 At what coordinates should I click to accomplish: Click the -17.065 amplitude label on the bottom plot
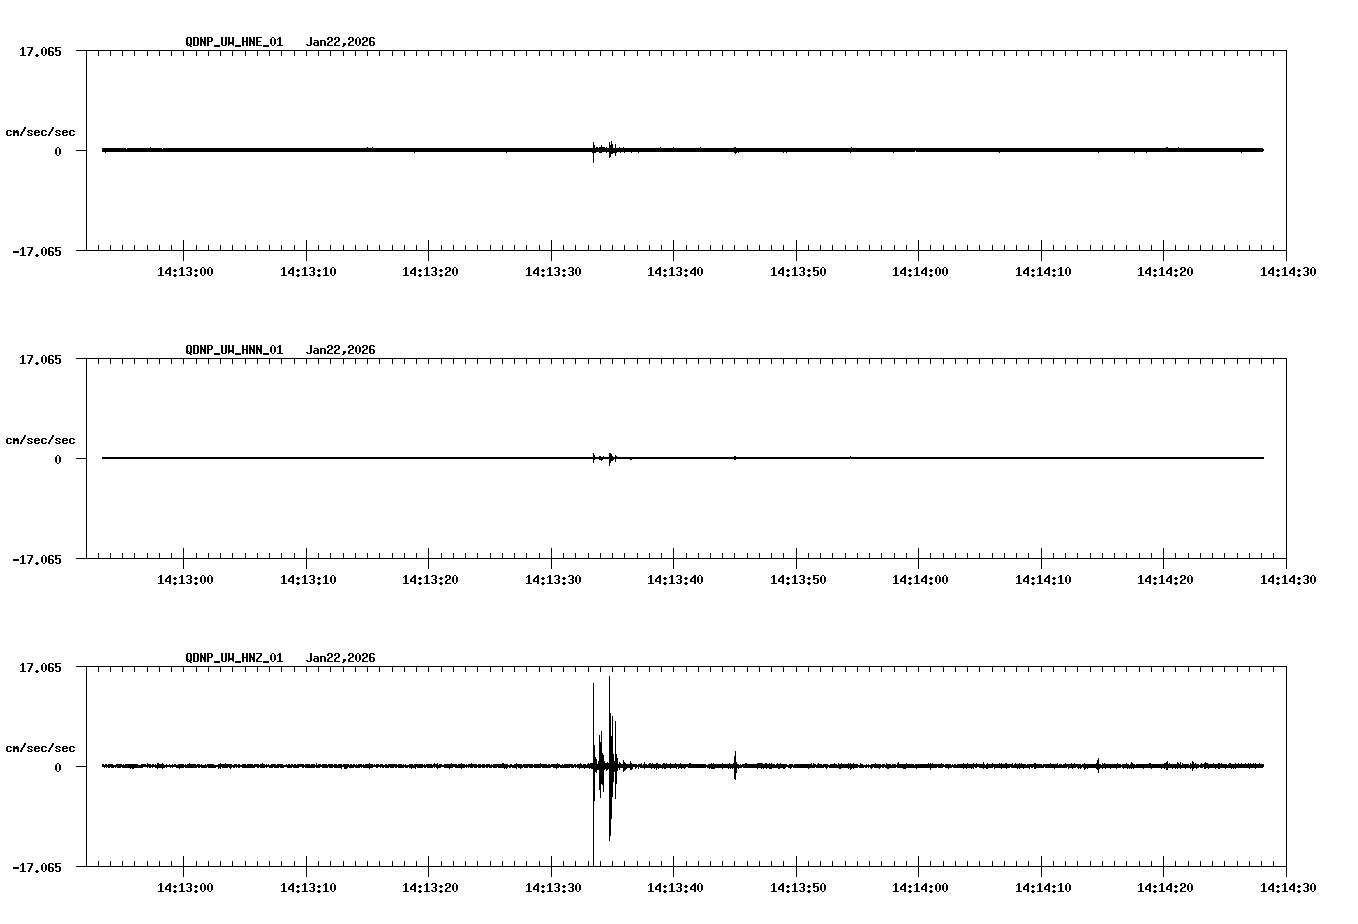35,866
